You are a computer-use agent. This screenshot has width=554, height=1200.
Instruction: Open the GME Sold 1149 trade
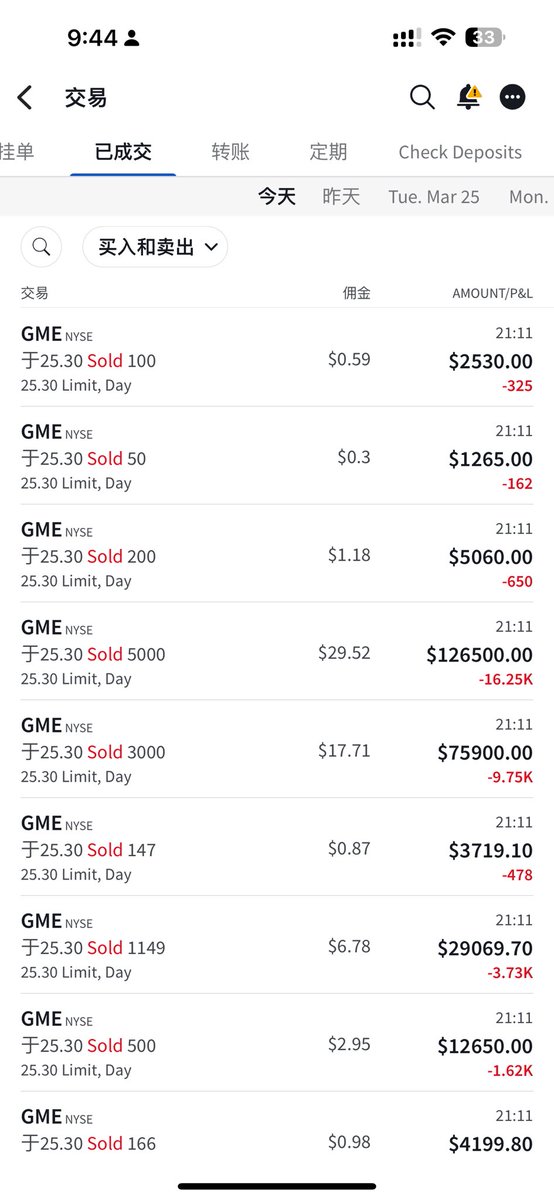click(x=277, y=945)
